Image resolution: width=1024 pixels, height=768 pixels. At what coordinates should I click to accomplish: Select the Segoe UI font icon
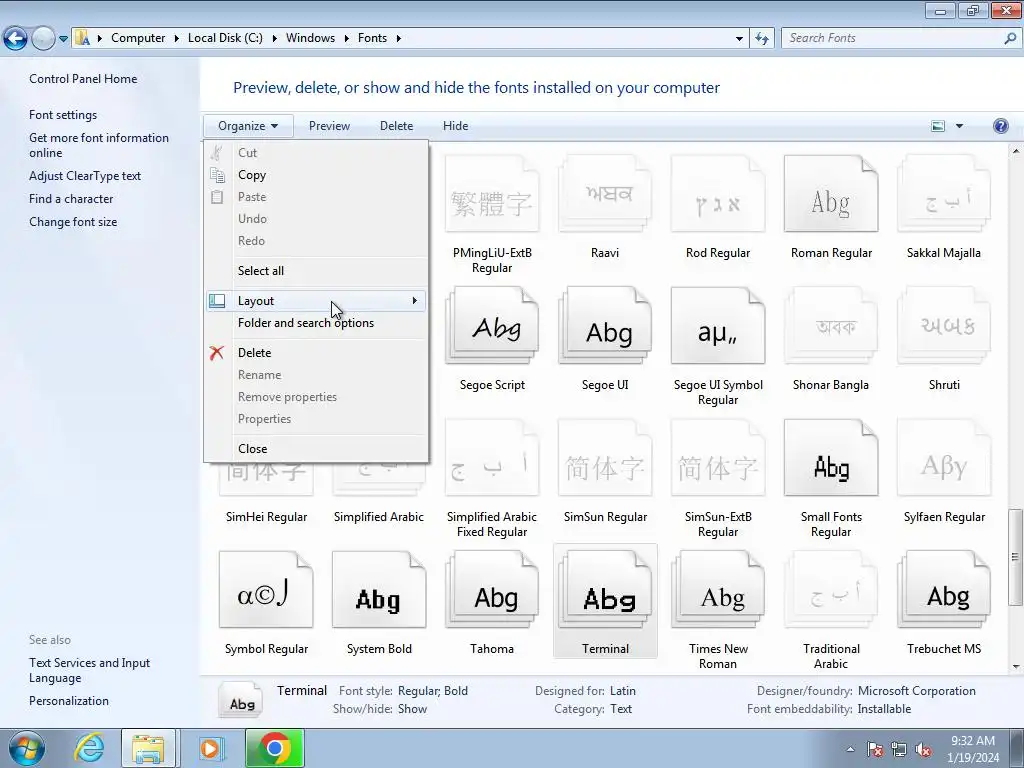tap(605, 326)
